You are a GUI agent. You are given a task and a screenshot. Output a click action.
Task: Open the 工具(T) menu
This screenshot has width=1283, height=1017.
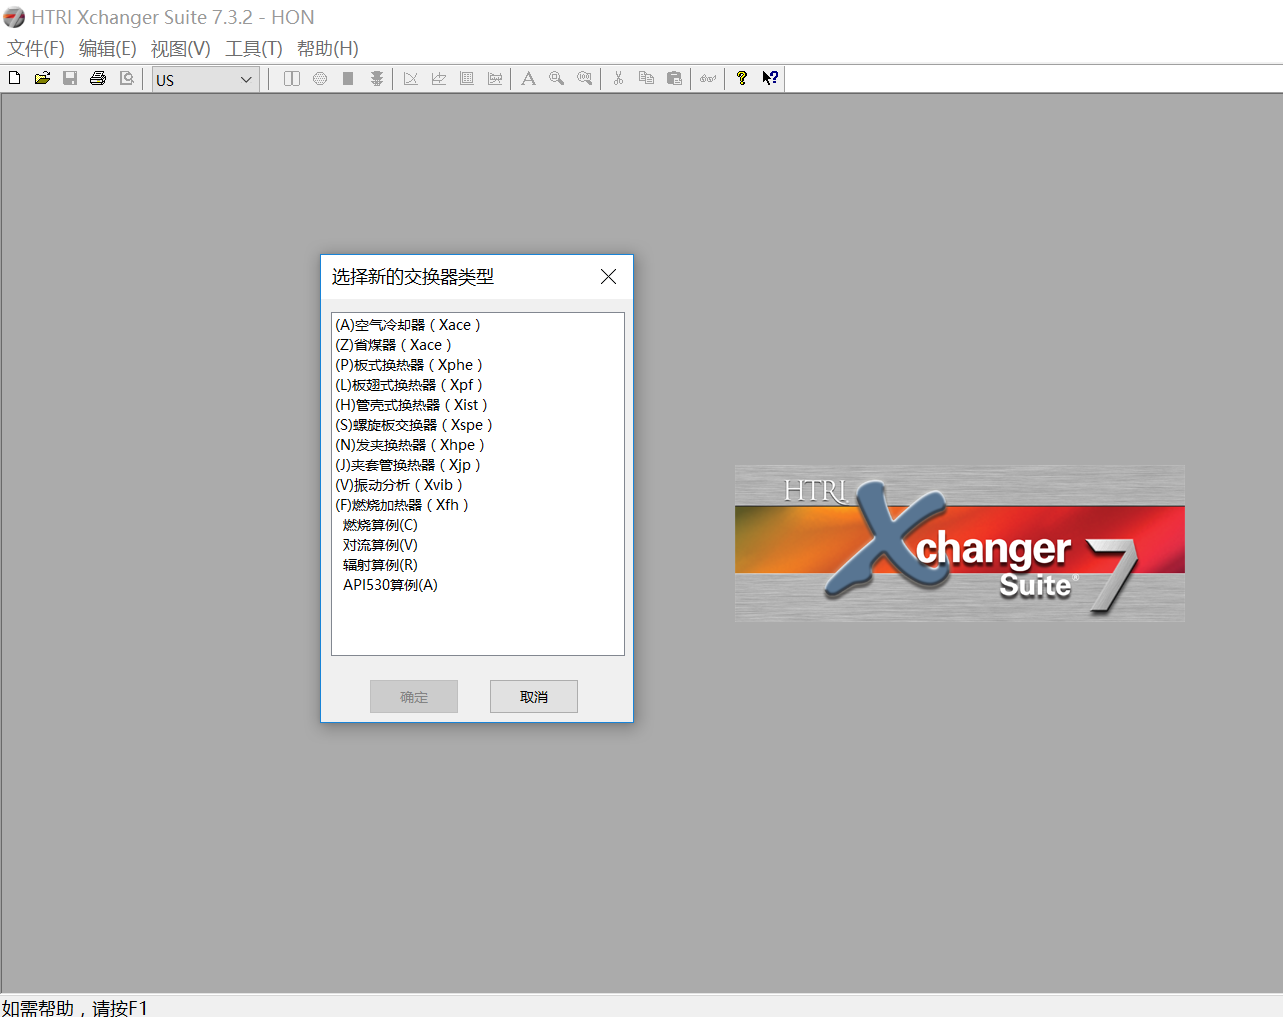coord(254,49)
